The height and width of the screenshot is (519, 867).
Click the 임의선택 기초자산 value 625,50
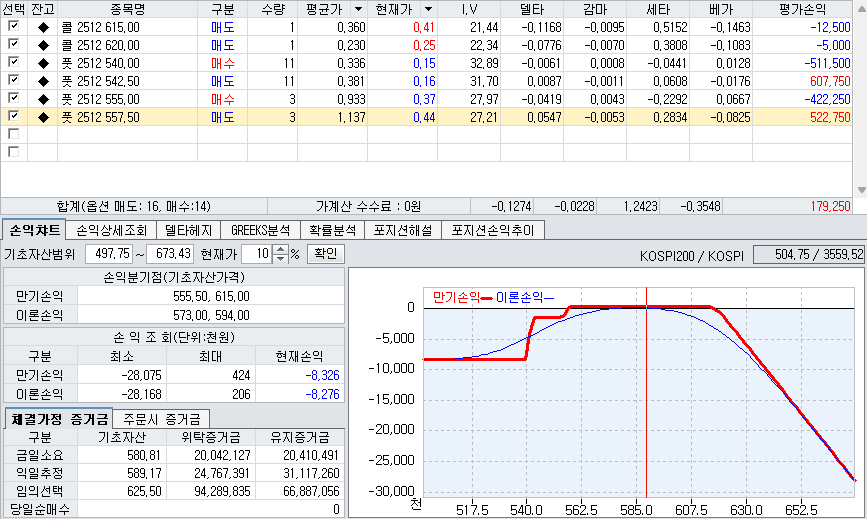tap(144, 491)
